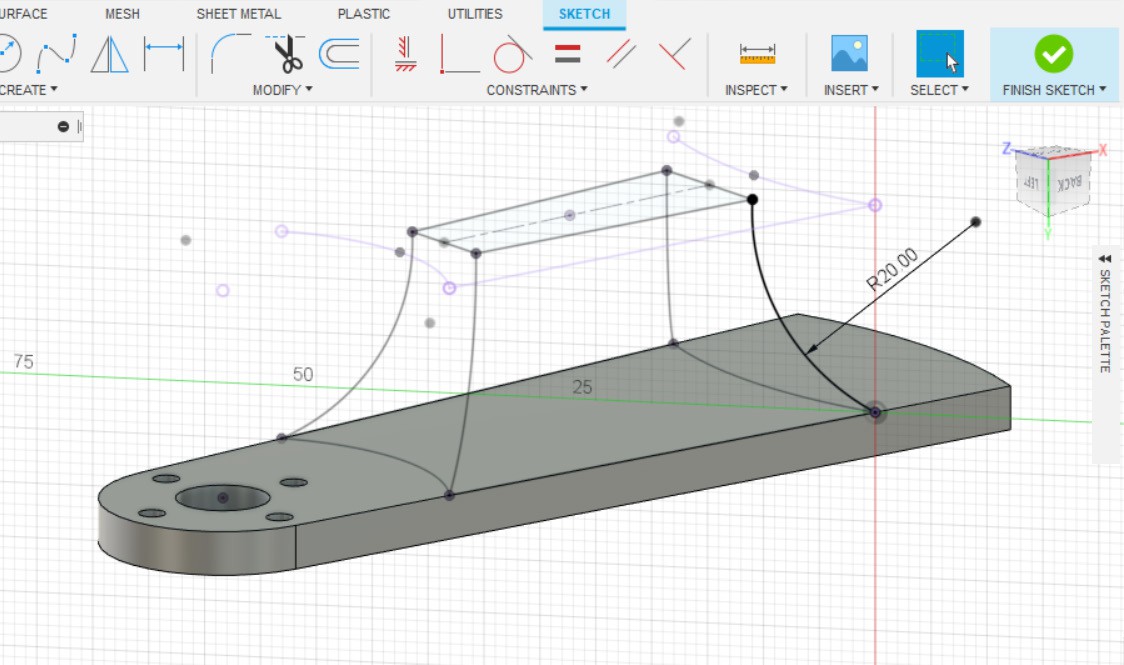Choose the Trim scissors tool
Image resolution: width=1124 pixels, height=665 pixels.
pos(287,53)
